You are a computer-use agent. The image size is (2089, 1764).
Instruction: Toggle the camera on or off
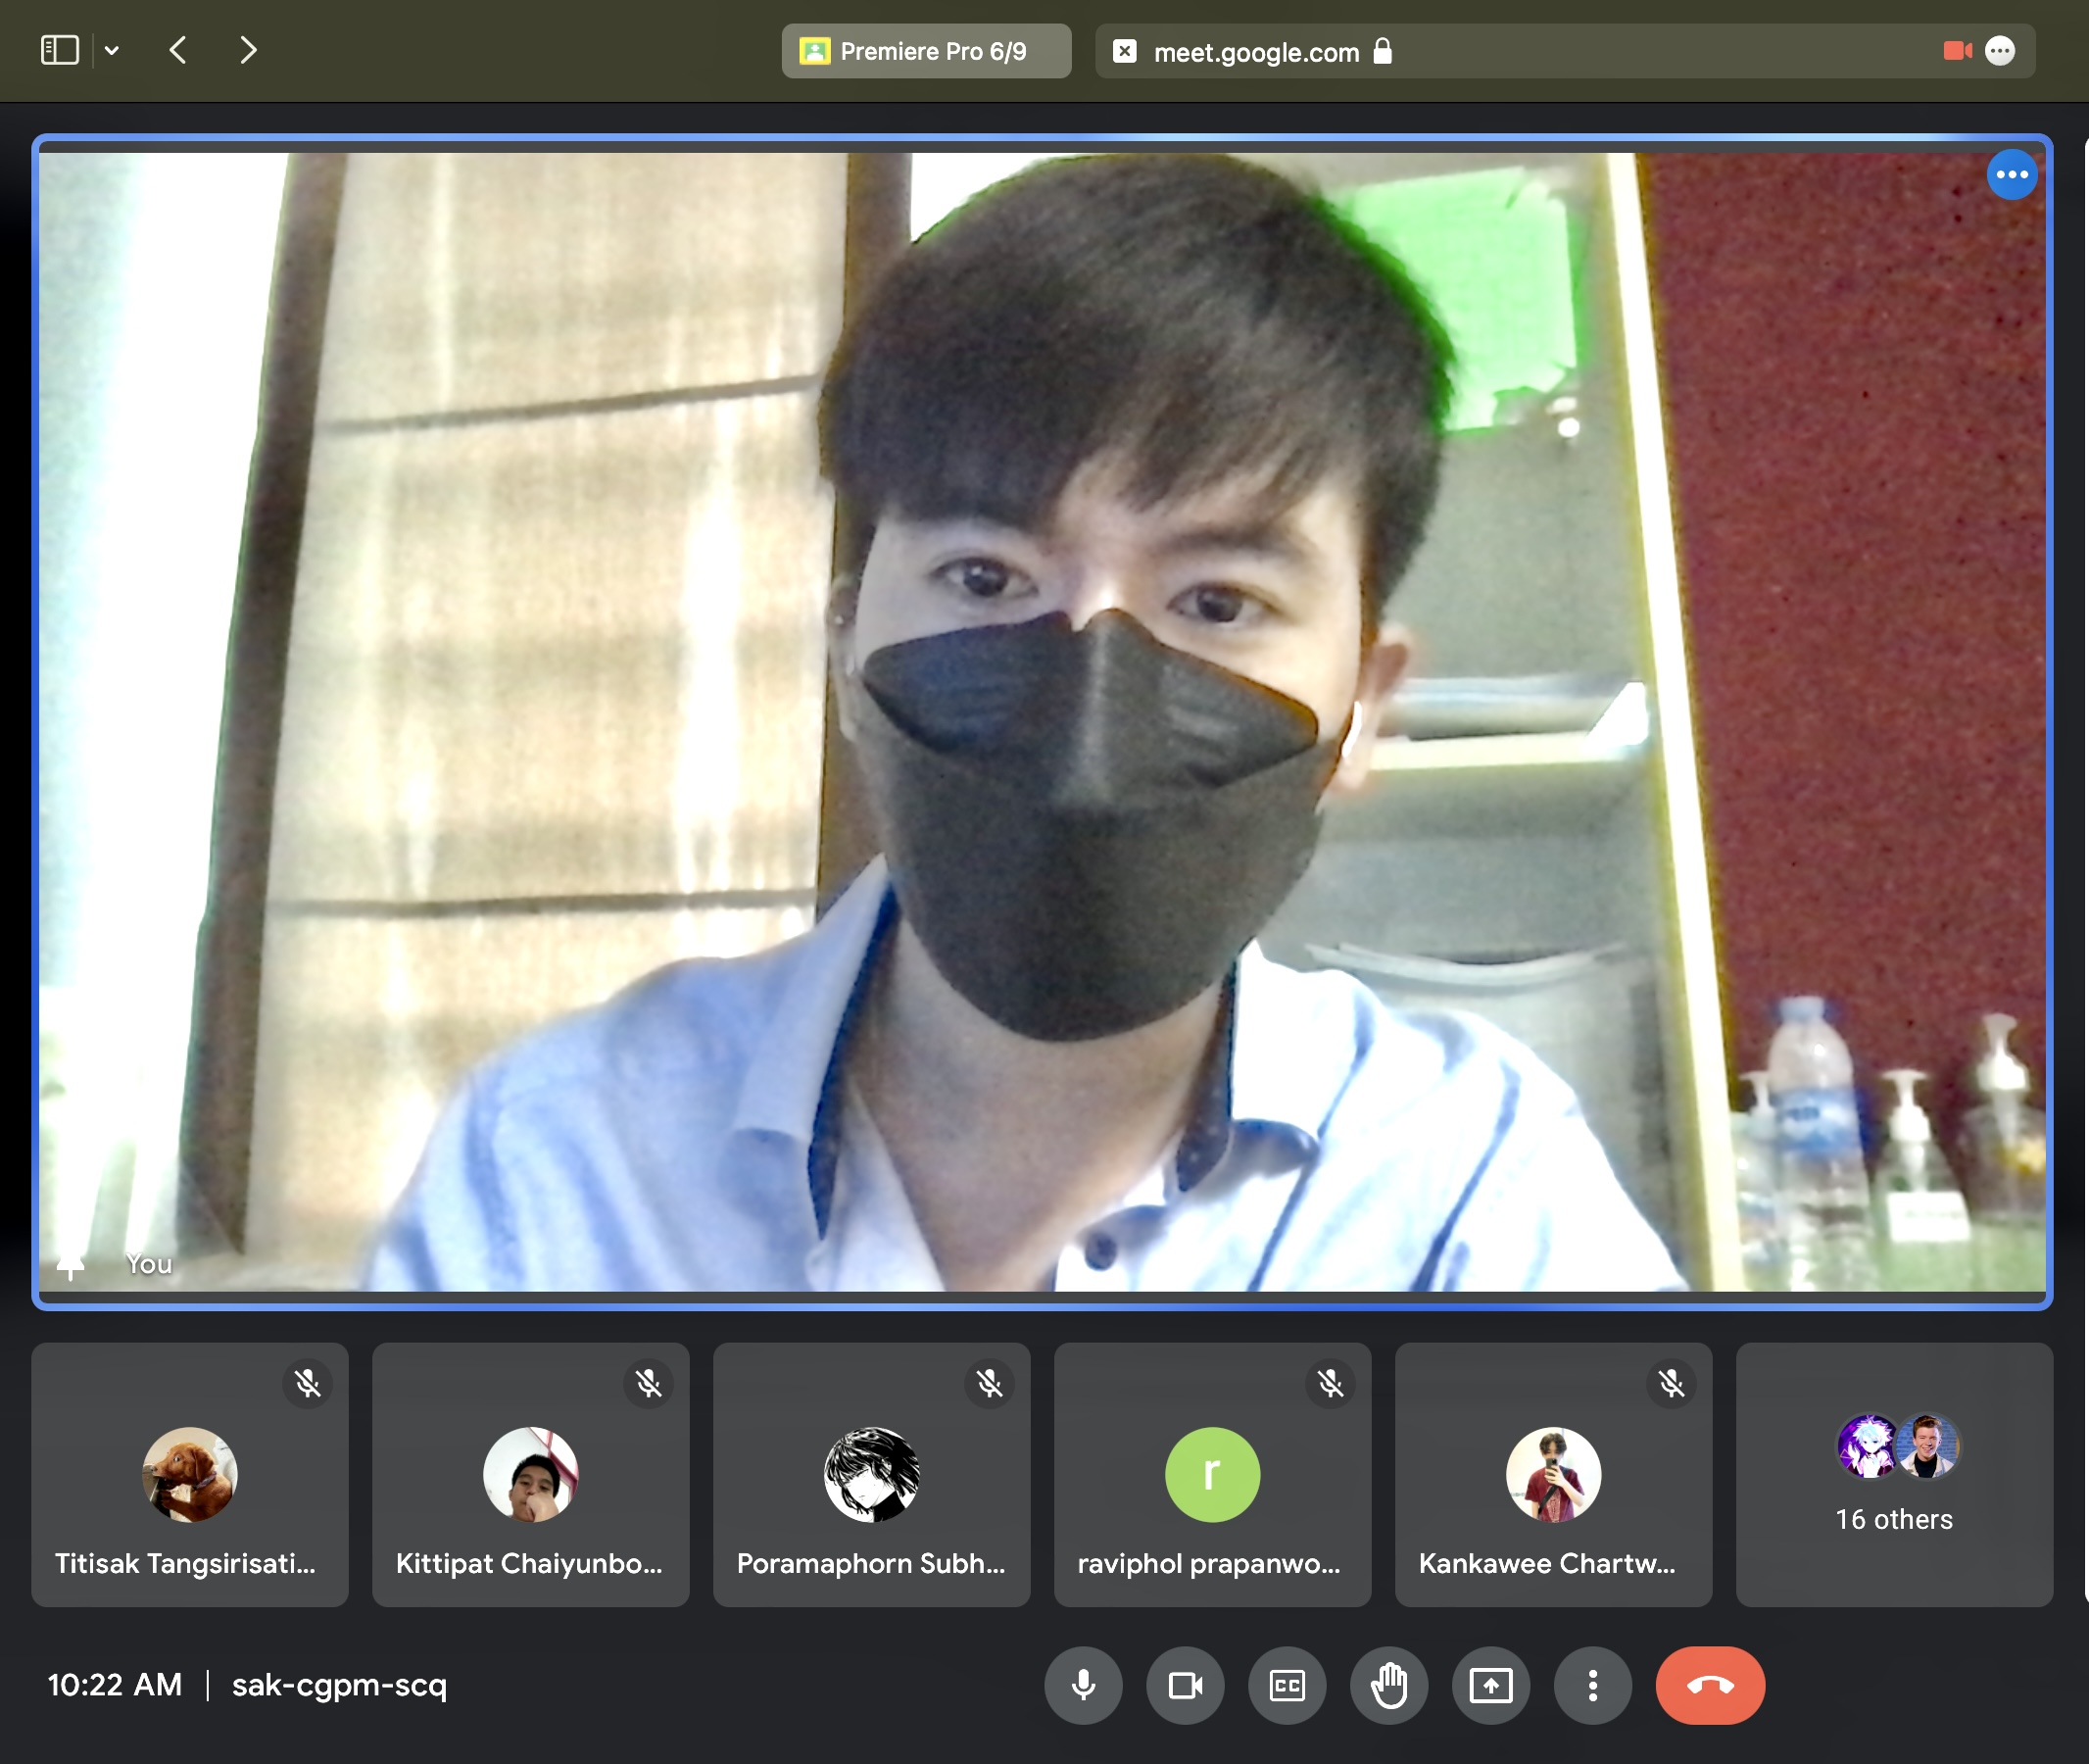(1185, 1685)
